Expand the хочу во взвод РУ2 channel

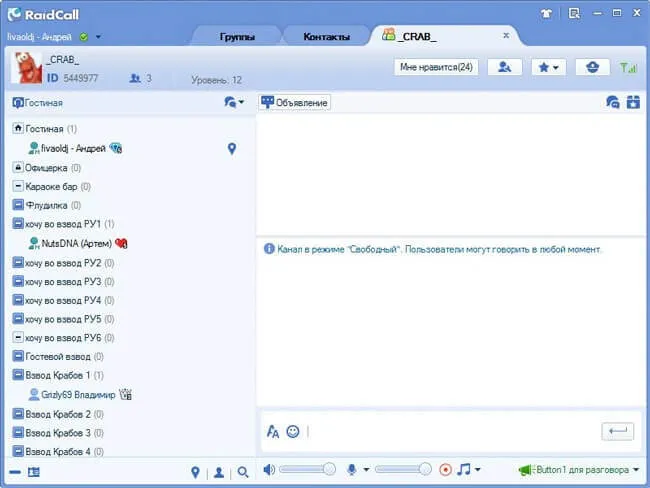coord(18,263)
